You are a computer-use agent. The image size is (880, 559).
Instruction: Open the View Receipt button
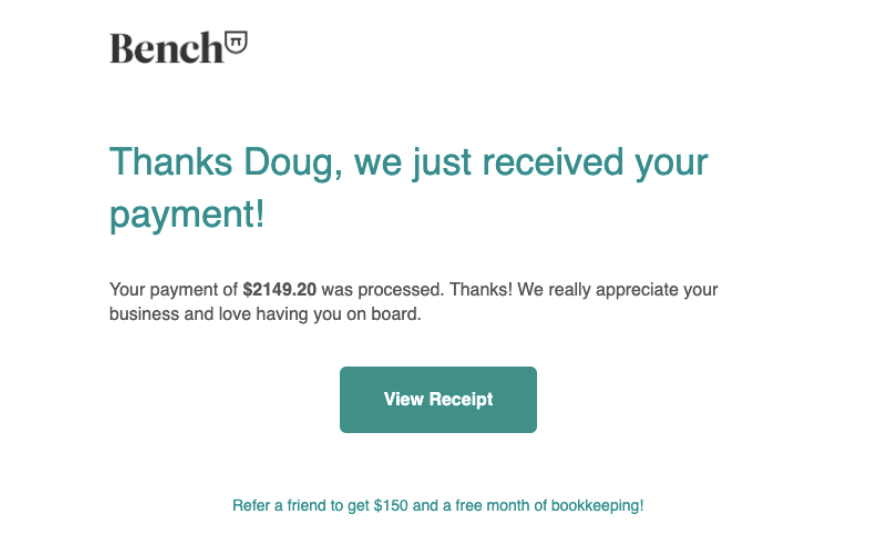[438, 400]
